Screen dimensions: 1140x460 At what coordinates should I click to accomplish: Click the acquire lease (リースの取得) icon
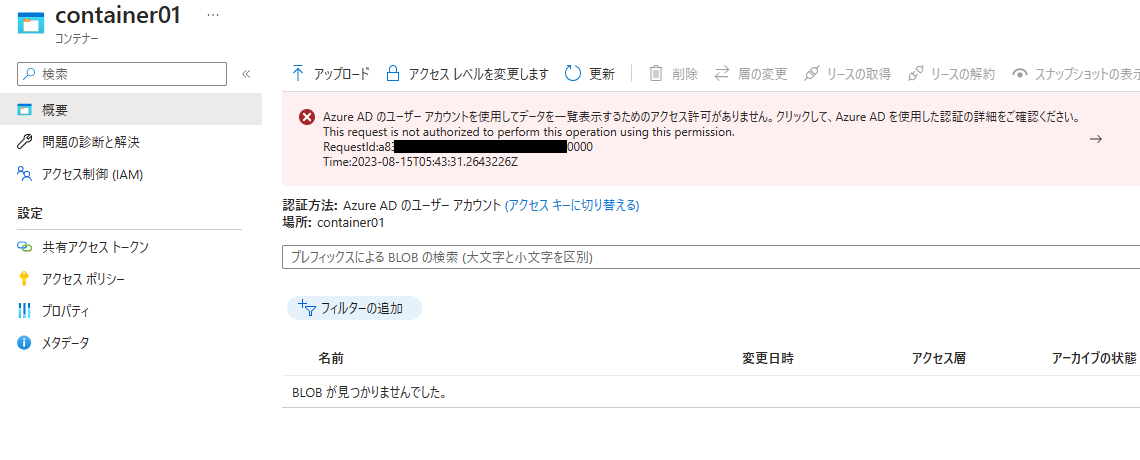pyautogui.click(x=812, y=73)
